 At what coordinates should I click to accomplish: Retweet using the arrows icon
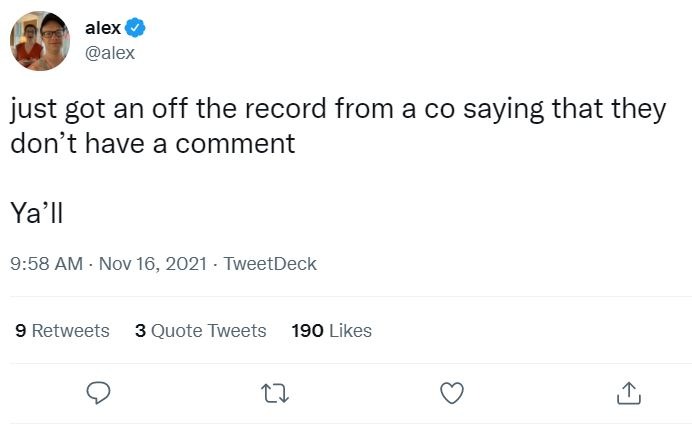click(275, 393)
